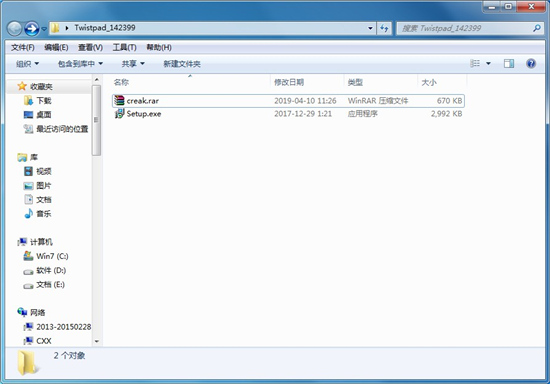Open the 查看(V) menu
Viewport: 550px width, 384px height.
tap(90, 47)
